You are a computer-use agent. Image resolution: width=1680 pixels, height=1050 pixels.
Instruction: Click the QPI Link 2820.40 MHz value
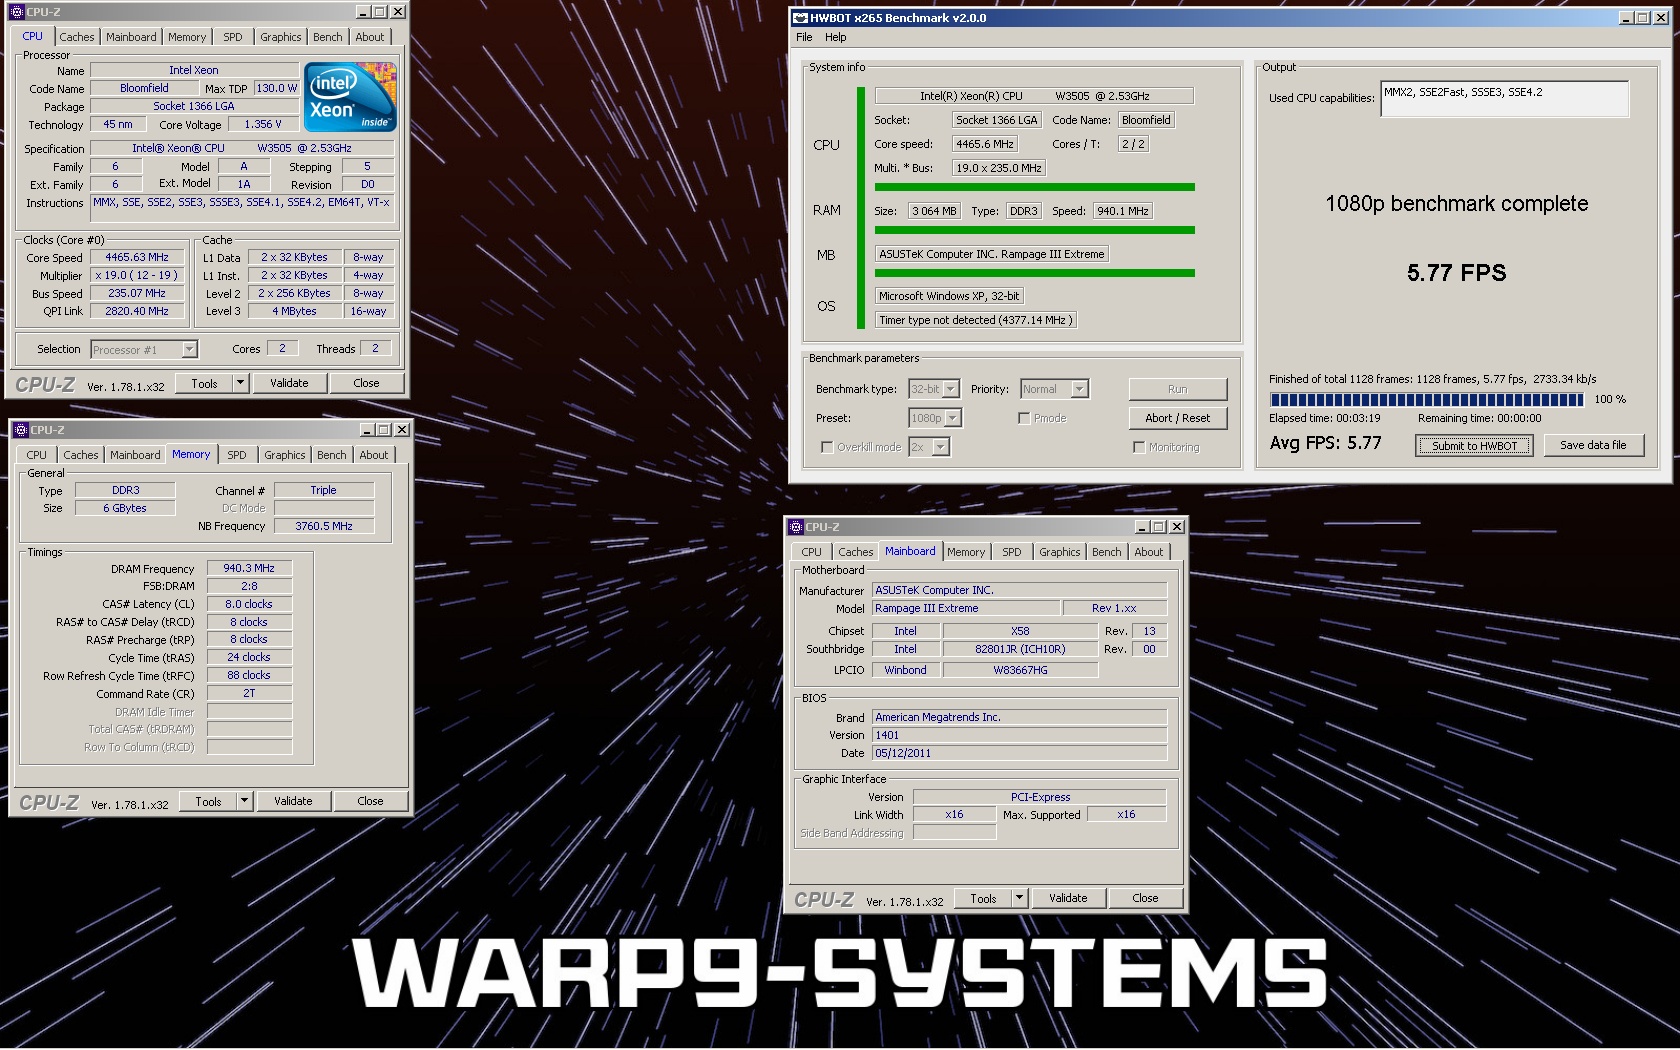pyautogui.click(x=137, y=311)
